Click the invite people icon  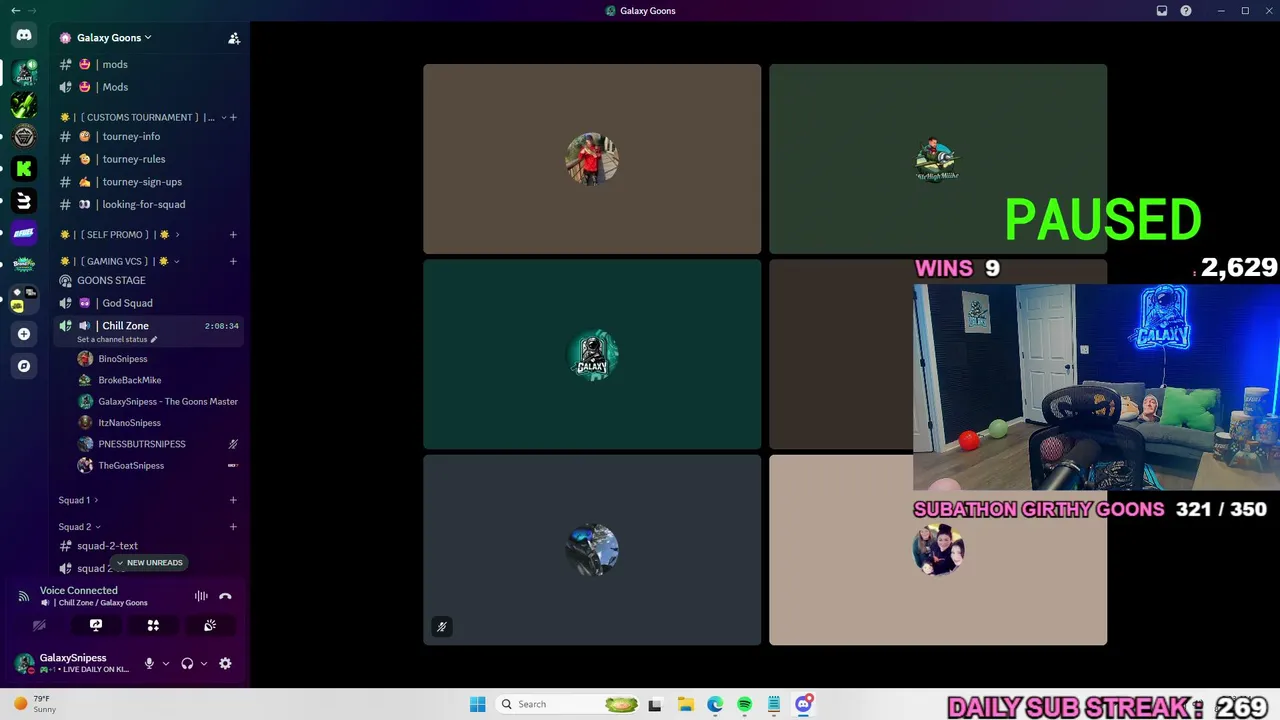[x=234, y=38]
